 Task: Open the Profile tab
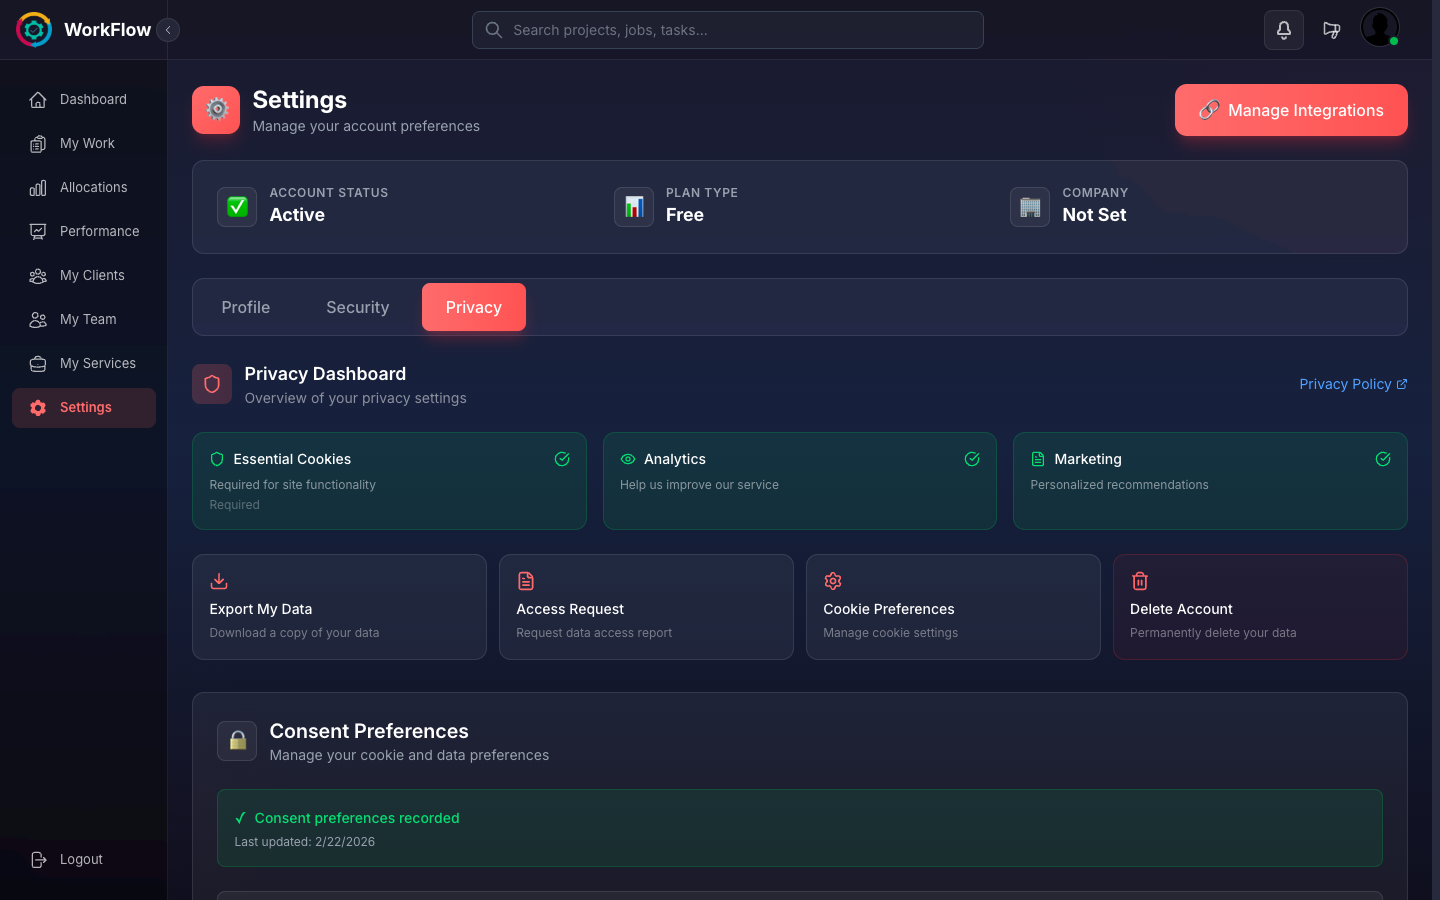click(x=245, y=307)
